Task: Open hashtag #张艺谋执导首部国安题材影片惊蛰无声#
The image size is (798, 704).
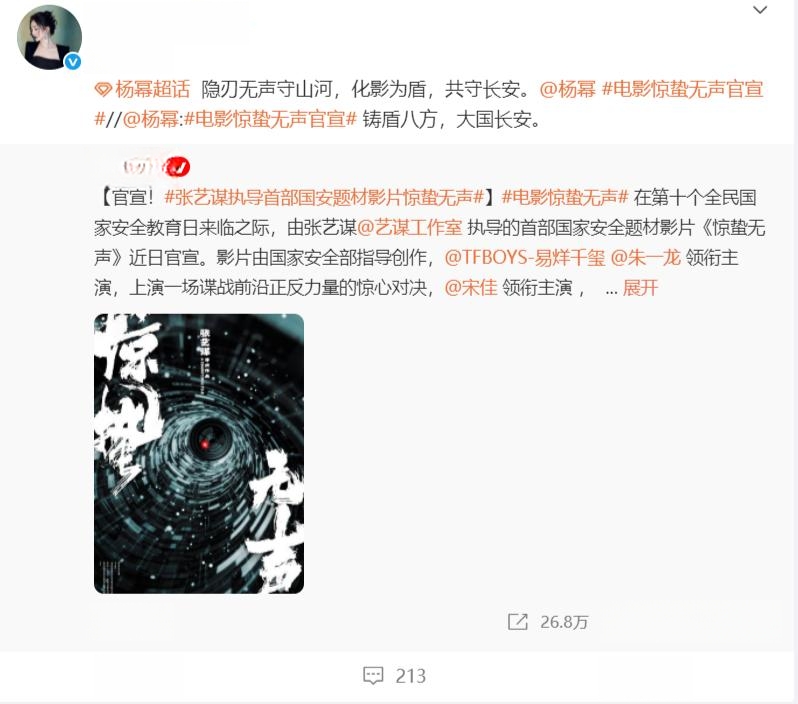Action: tap(324, 197)
